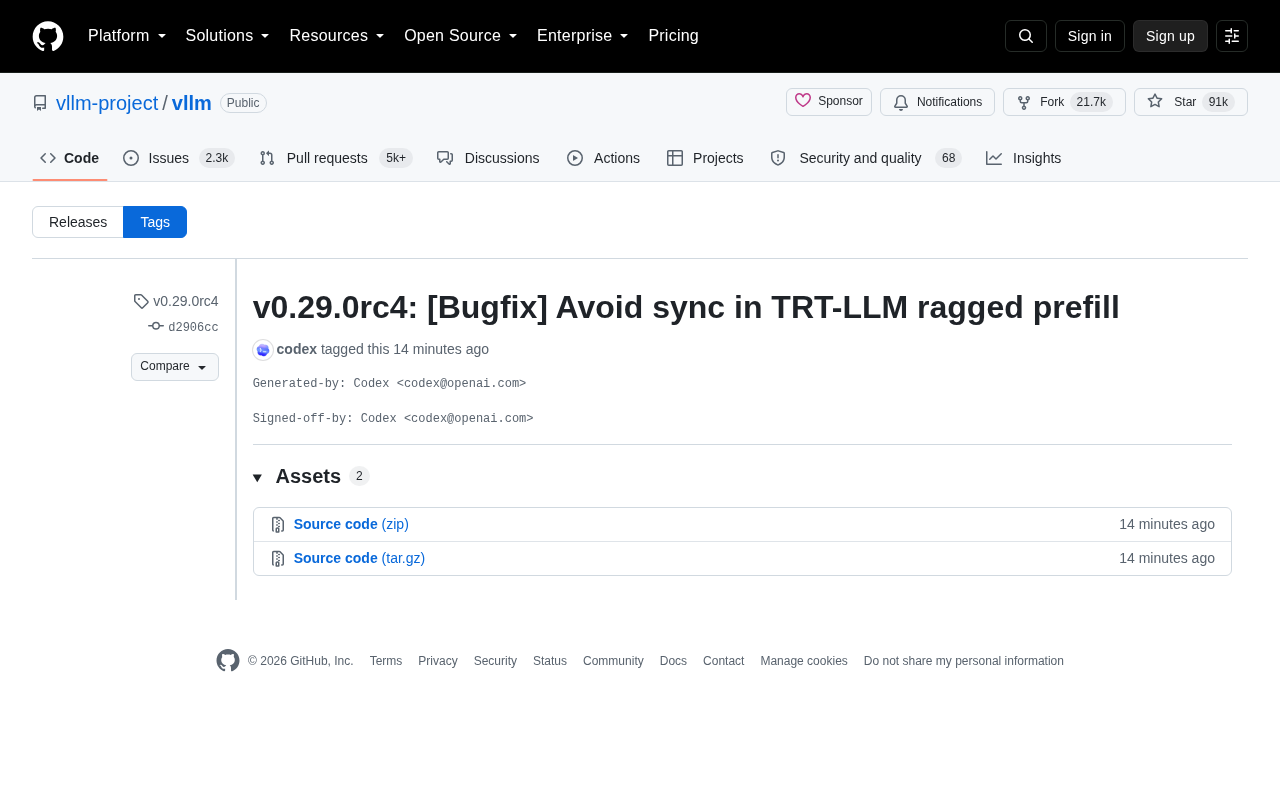
Task: Expand the Enterprise menu
Action: (583, 36)
